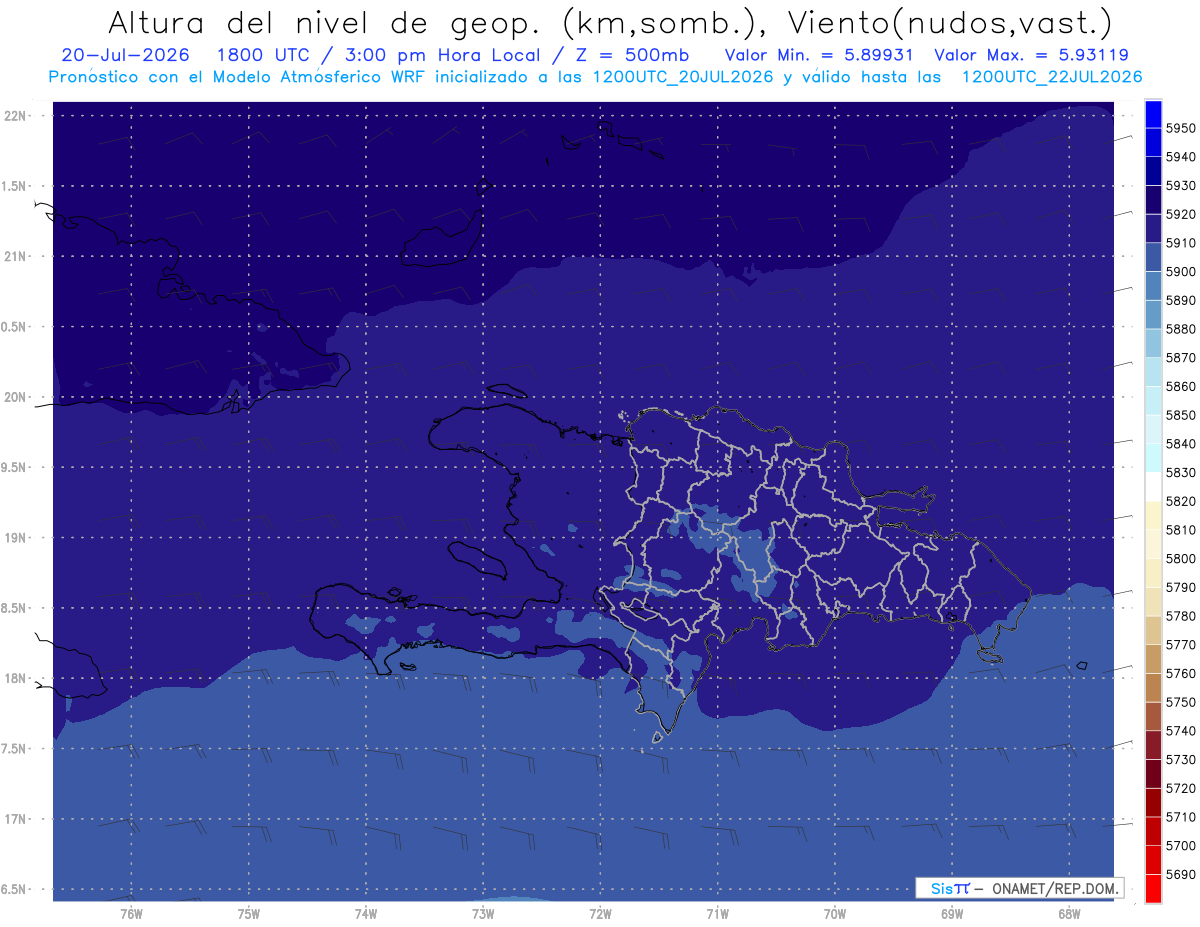The height and width of the screenshot is (927, 1200).
Task: Select color bar segment between 5920 and 5930
Action: 1153,200
